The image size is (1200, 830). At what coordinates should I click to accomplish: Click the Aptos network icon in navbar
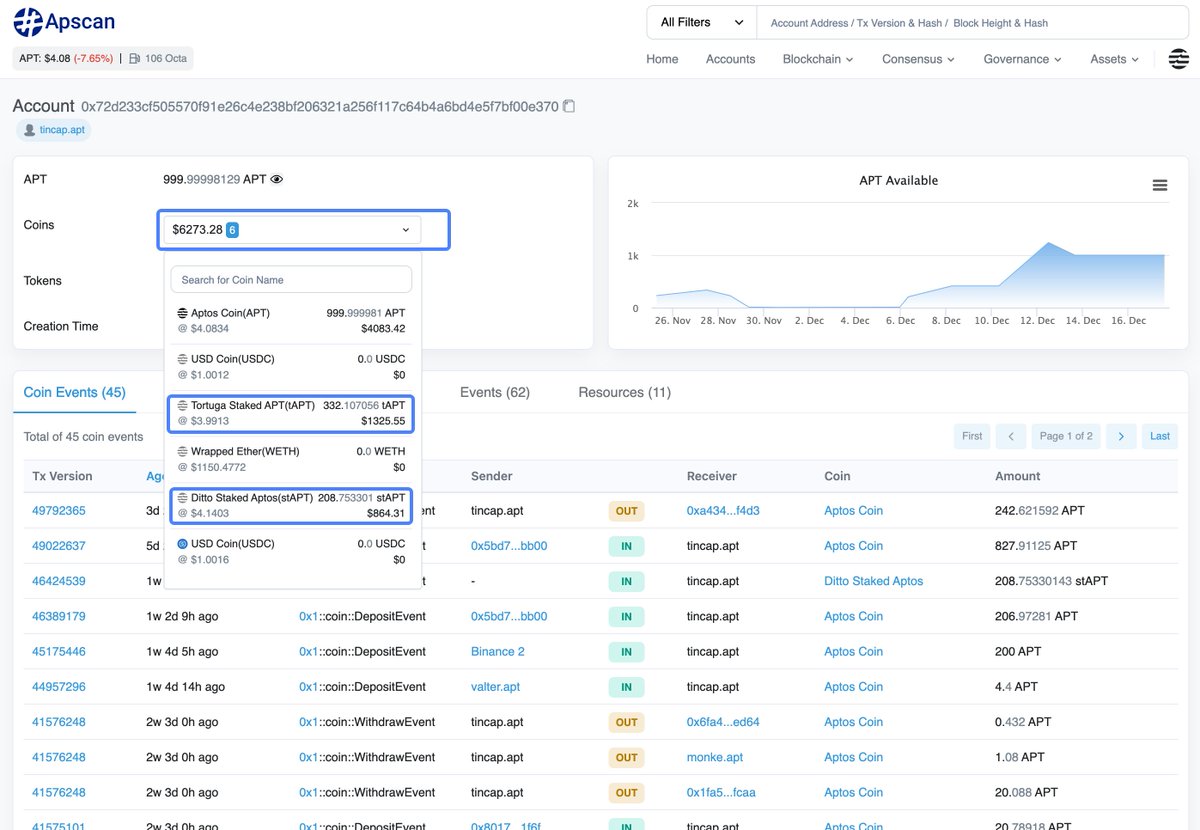point(1179,59)
